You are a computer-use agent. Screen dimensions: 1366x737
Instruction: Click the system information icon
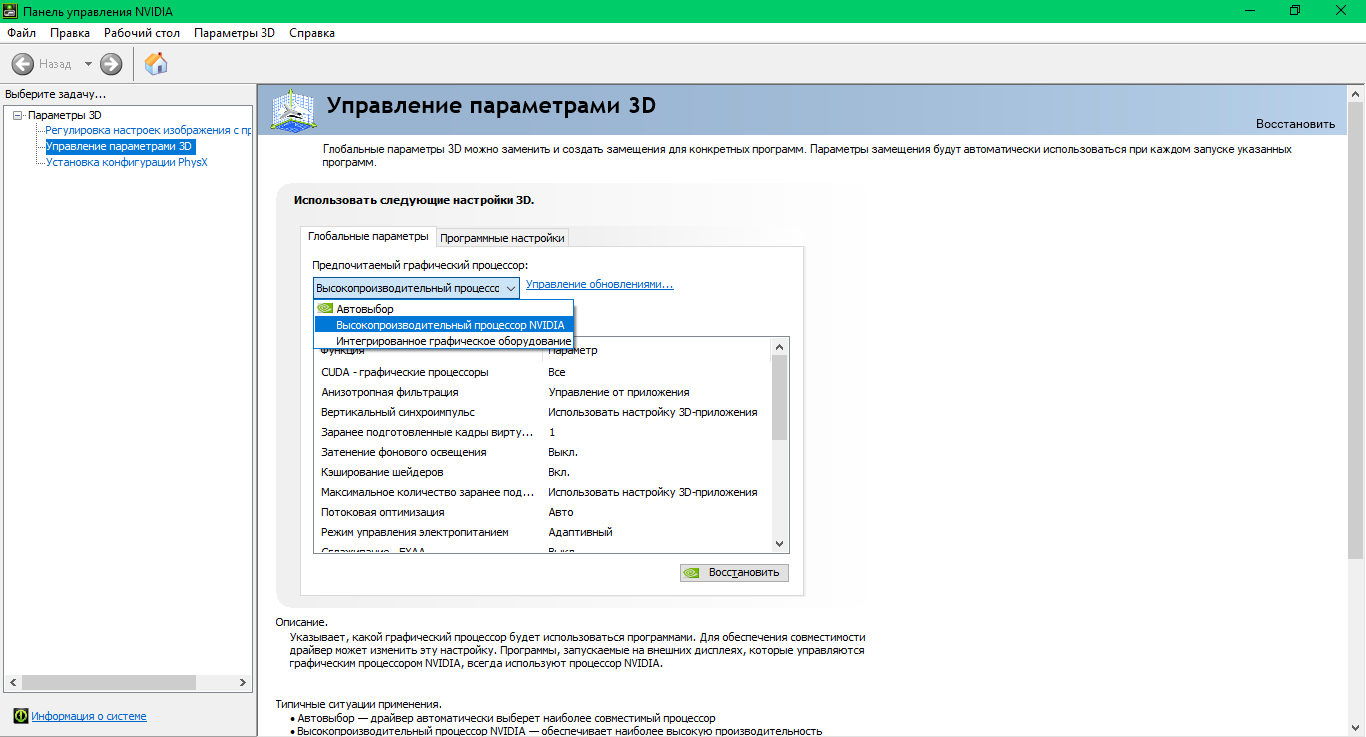[x=20, y=716]
